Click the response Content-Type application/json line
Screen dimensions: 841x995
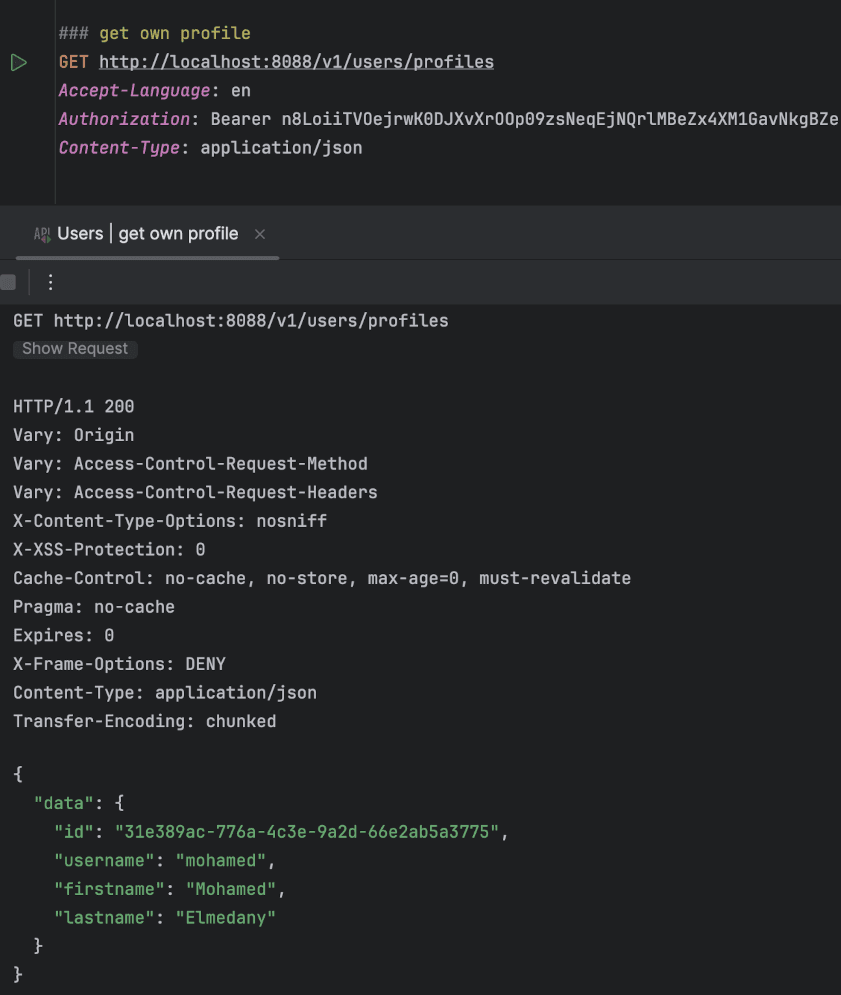[x=165, y=692]
